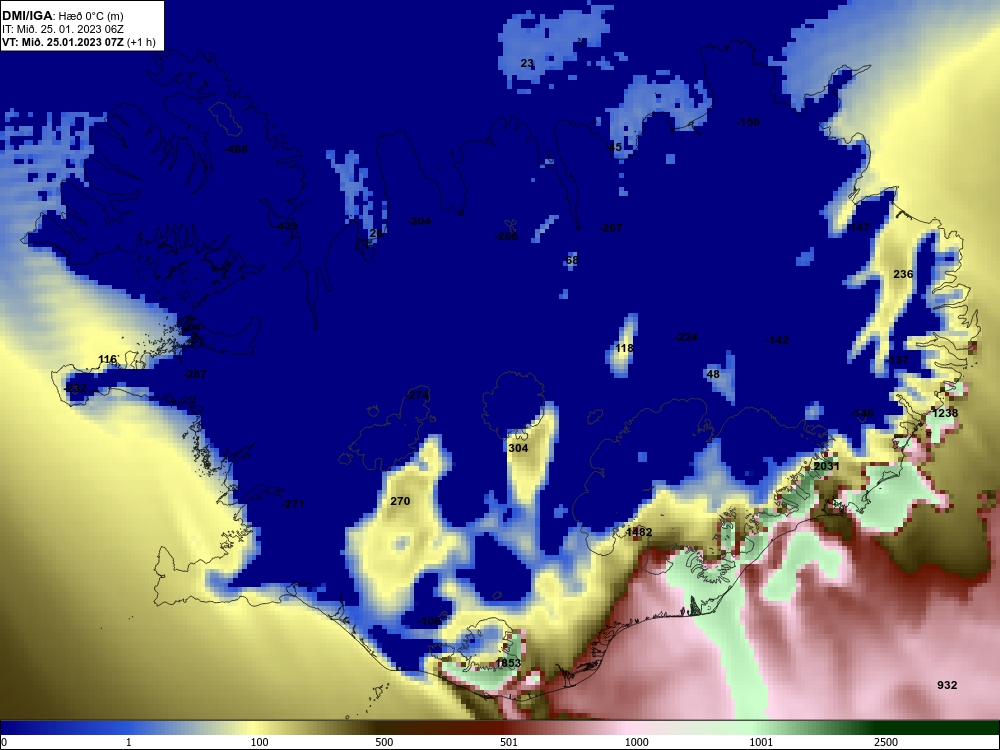Click the legend label 100
The width and height of the screenshot is (1000, 750).
(x=259, y=742)
